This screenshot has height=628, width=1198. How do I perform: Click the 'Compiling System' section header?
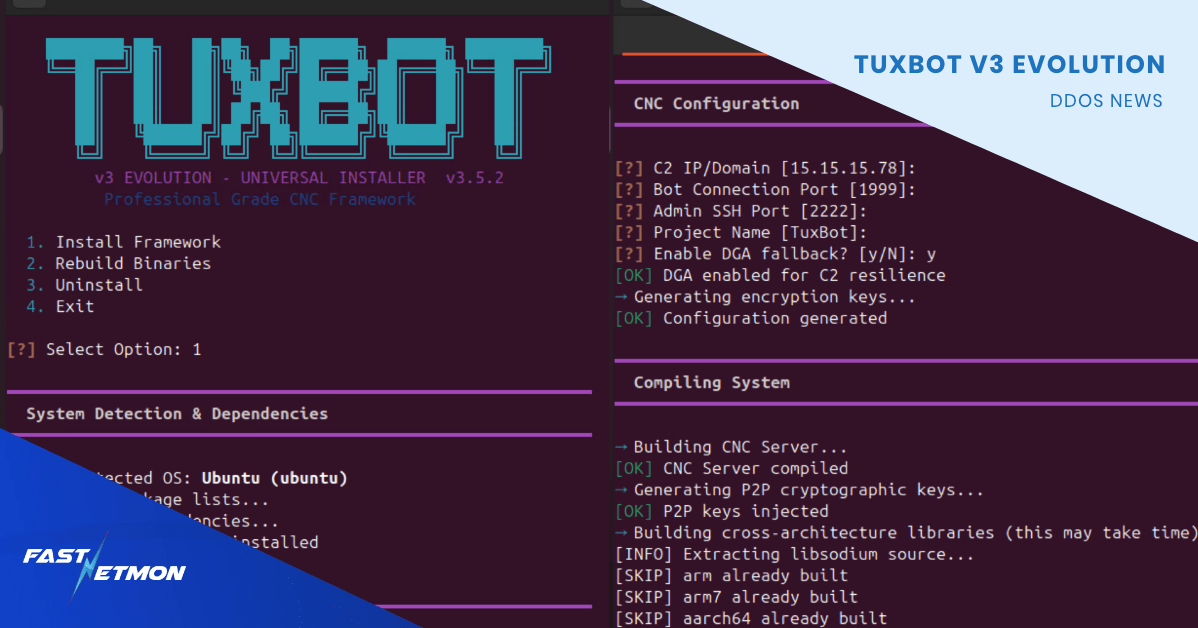tap(711, 383)
